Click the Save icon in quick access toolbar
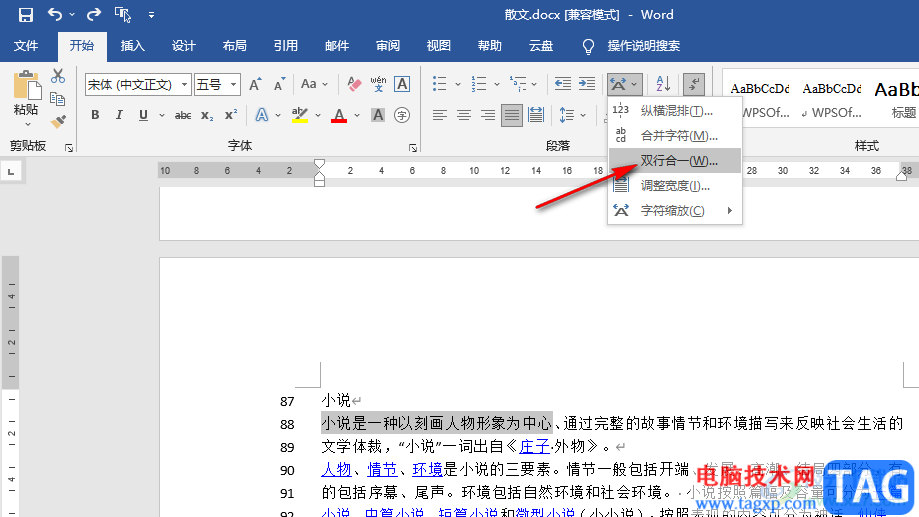Viewport: 919px width, 517px height. pyautogui.click(x=26, y=15)
